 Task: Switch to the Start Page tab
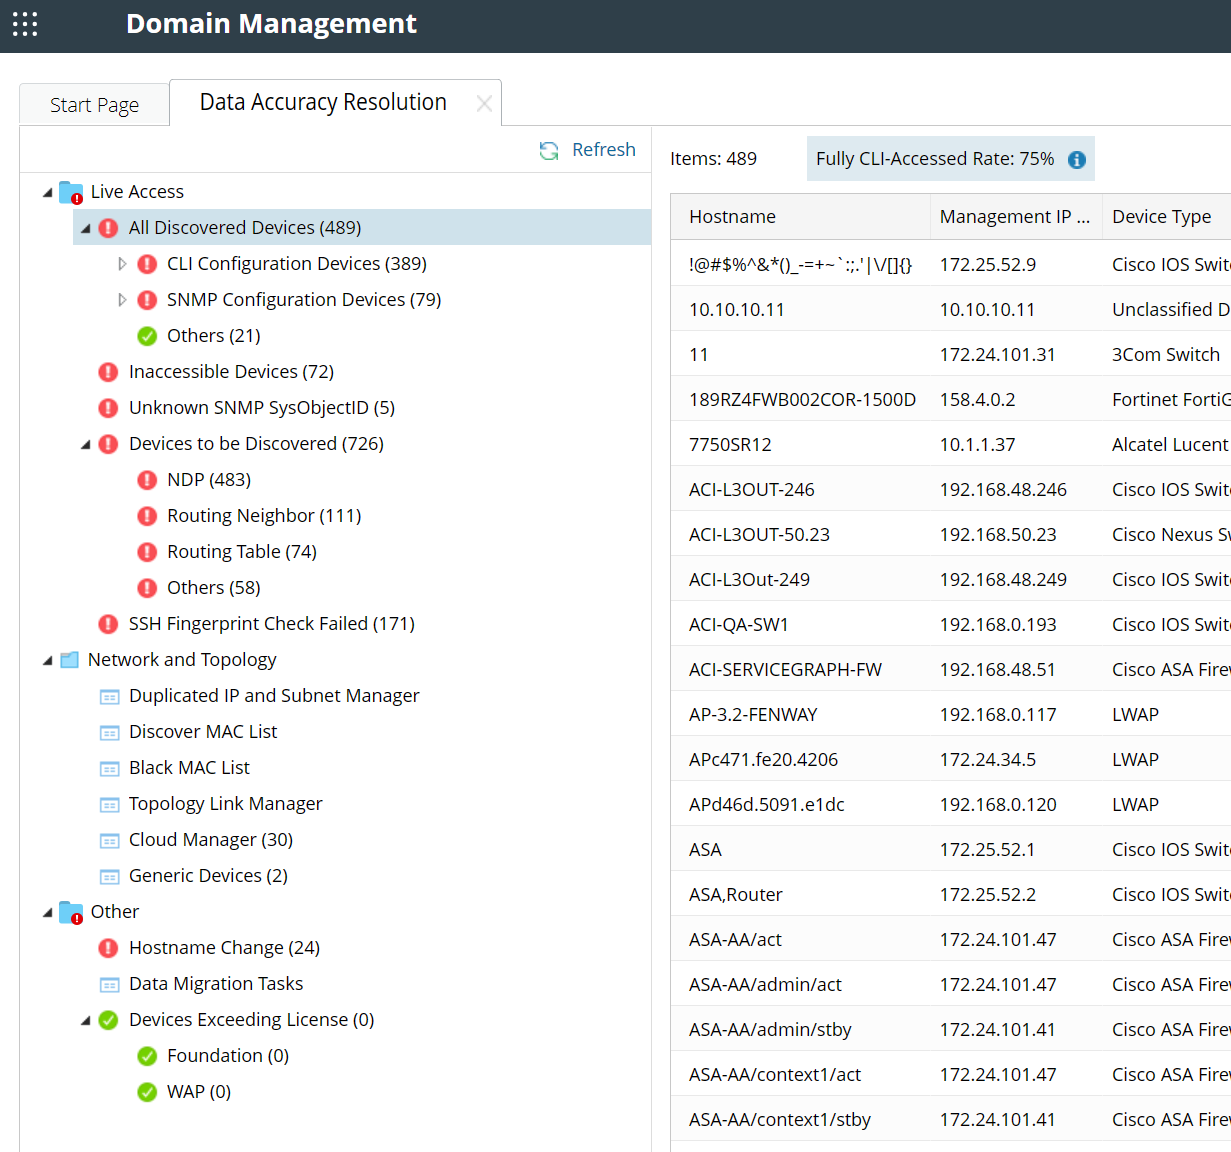click(94, 105)
